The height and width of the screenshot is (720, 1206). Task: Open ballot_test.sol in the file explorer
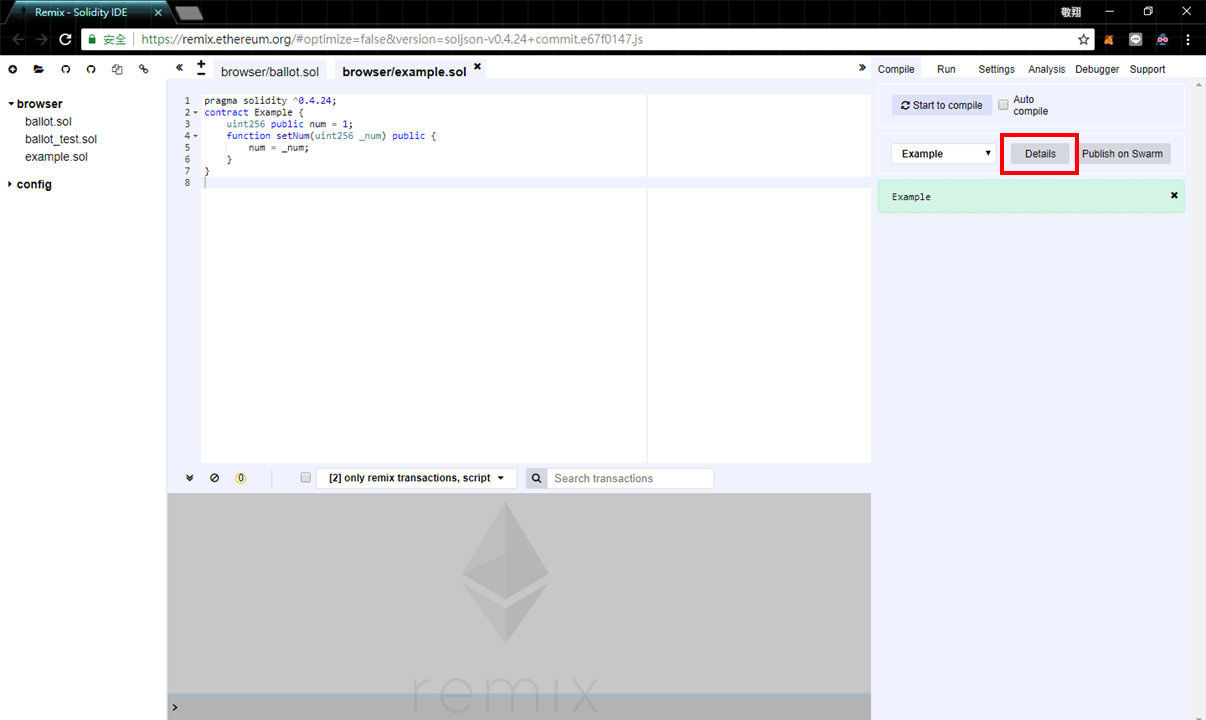click(x=61, y=139)
